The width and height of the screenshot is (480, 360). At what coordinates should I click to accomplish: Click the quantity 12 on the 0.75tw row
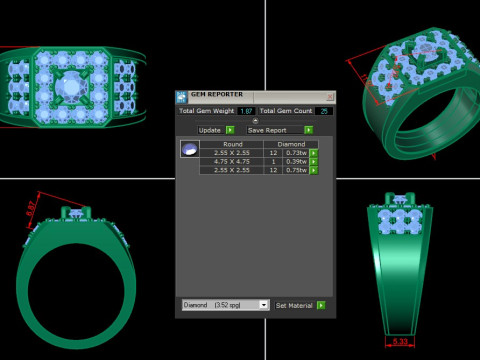click(273, 170)
